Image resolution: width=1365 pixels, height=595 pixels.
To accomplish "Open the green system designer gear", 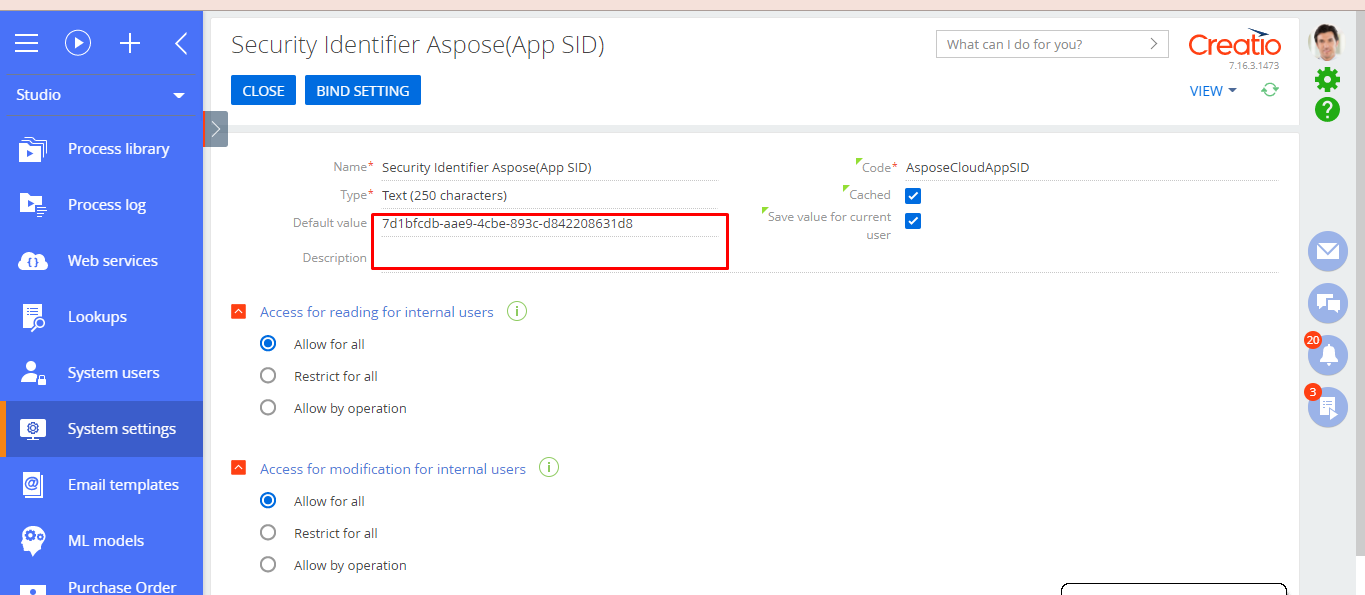I will [1327, 79].
